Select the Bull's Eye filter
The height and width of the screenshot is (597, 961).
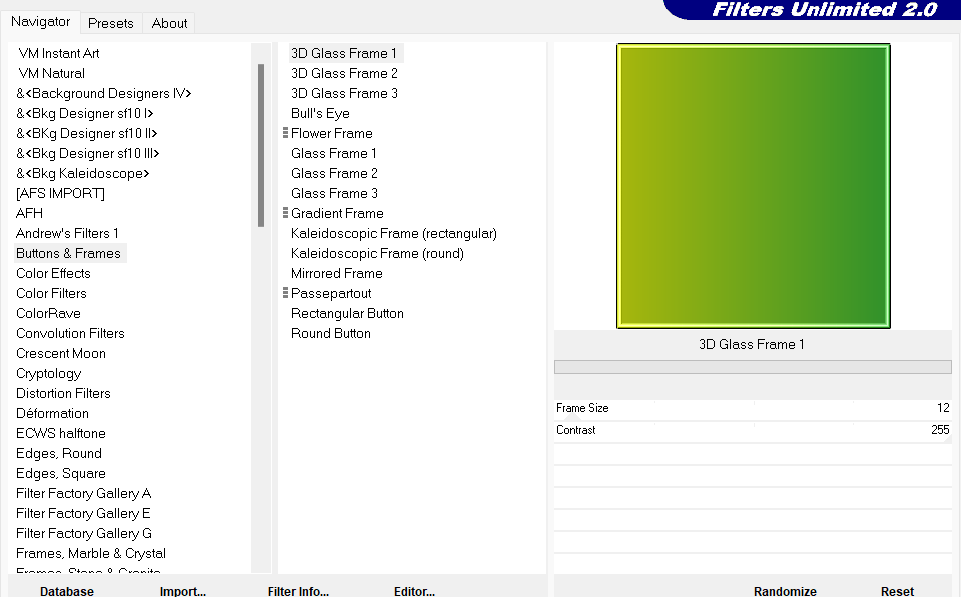320,113
